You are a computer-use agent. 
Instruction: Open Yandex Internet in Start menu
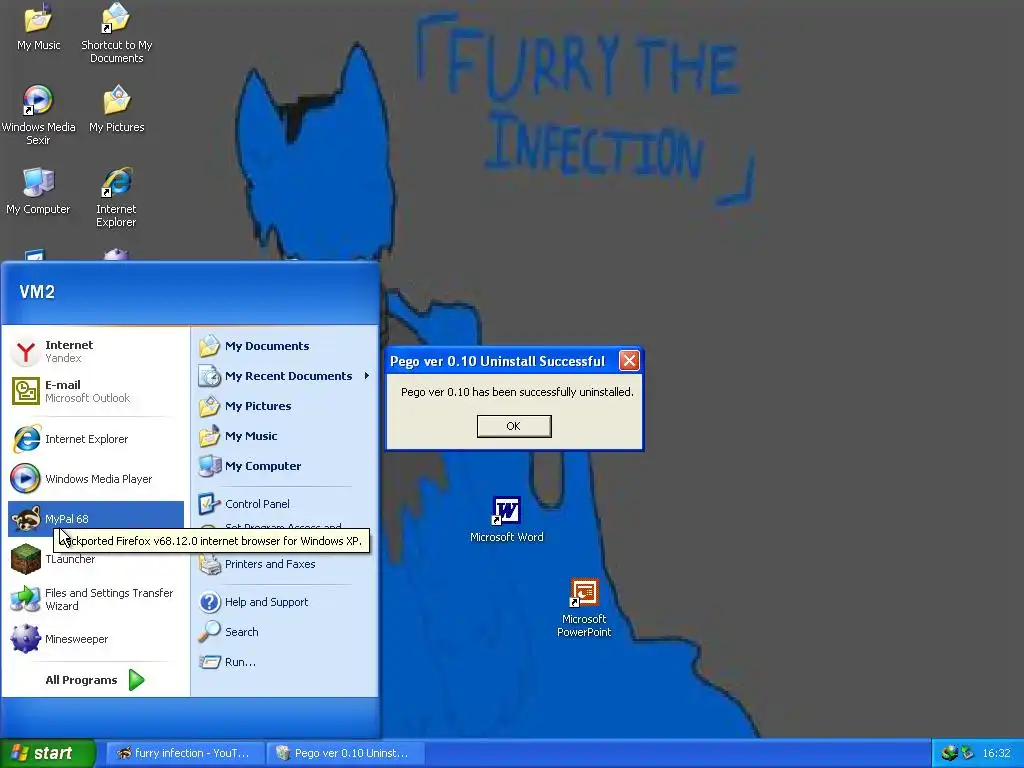(95, 351)
